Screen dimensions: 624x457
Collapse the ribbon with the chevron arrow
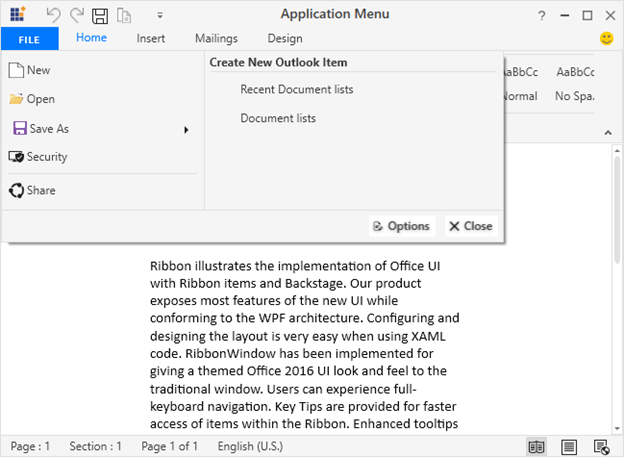(606, 132)
